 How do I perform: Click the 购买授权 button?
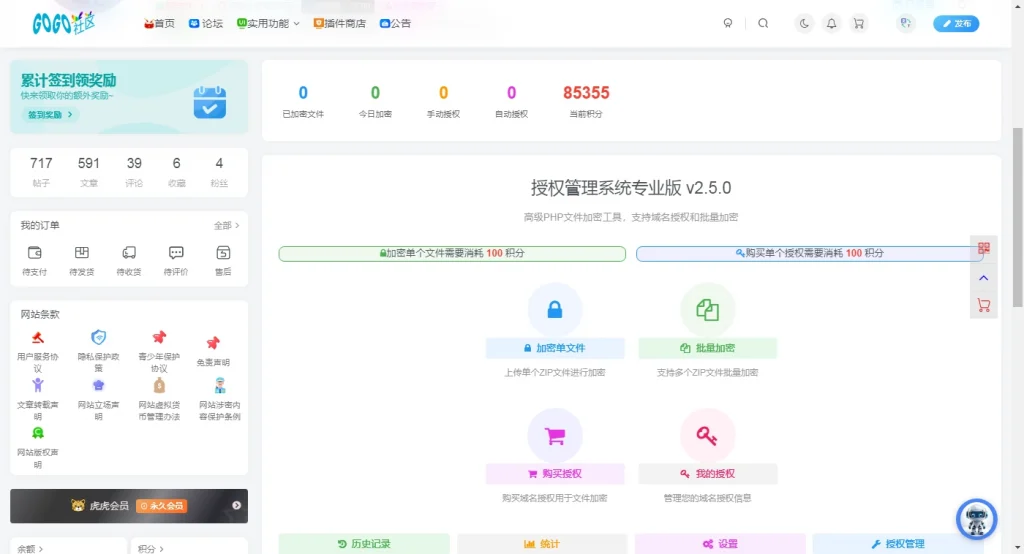point(555,474)
